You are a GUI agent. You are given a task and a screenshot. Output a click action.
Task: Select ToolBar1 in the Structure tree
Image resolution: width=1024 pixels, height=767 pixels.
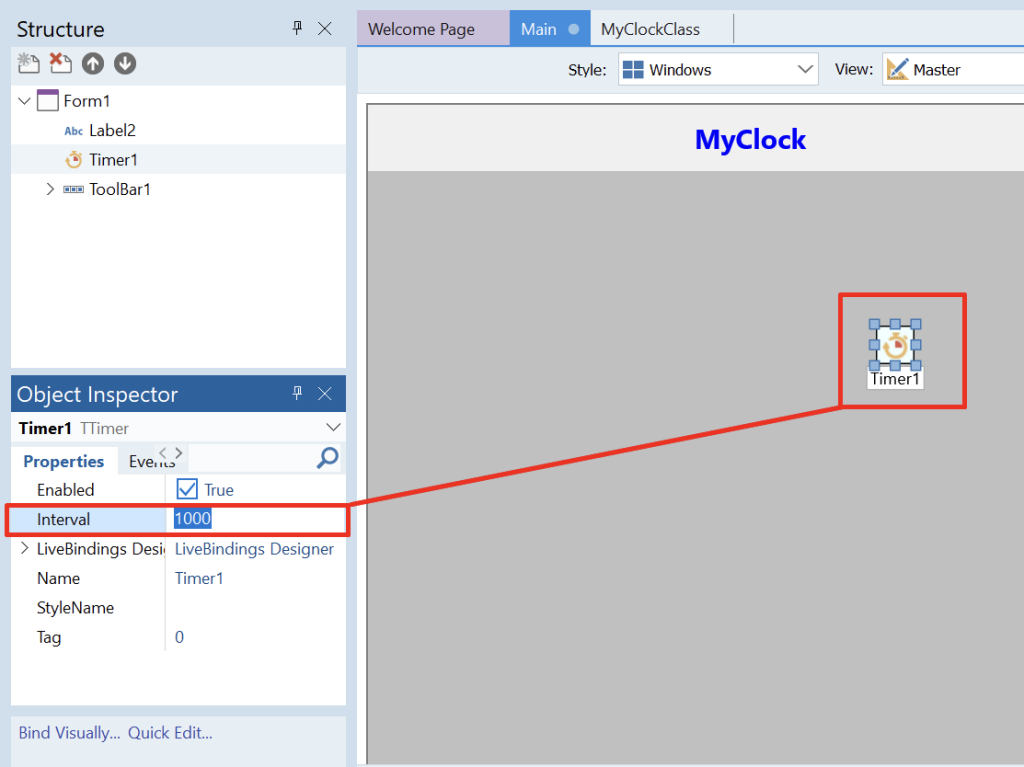coord(120,189)
